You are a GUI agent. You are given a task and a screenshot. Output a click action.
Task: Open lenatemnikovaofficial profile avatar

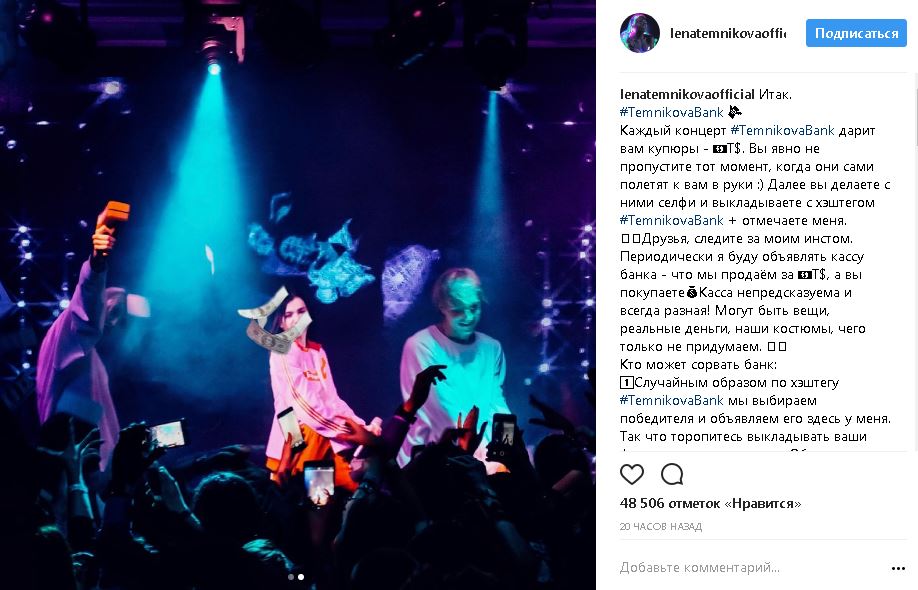tap(640, 33)
